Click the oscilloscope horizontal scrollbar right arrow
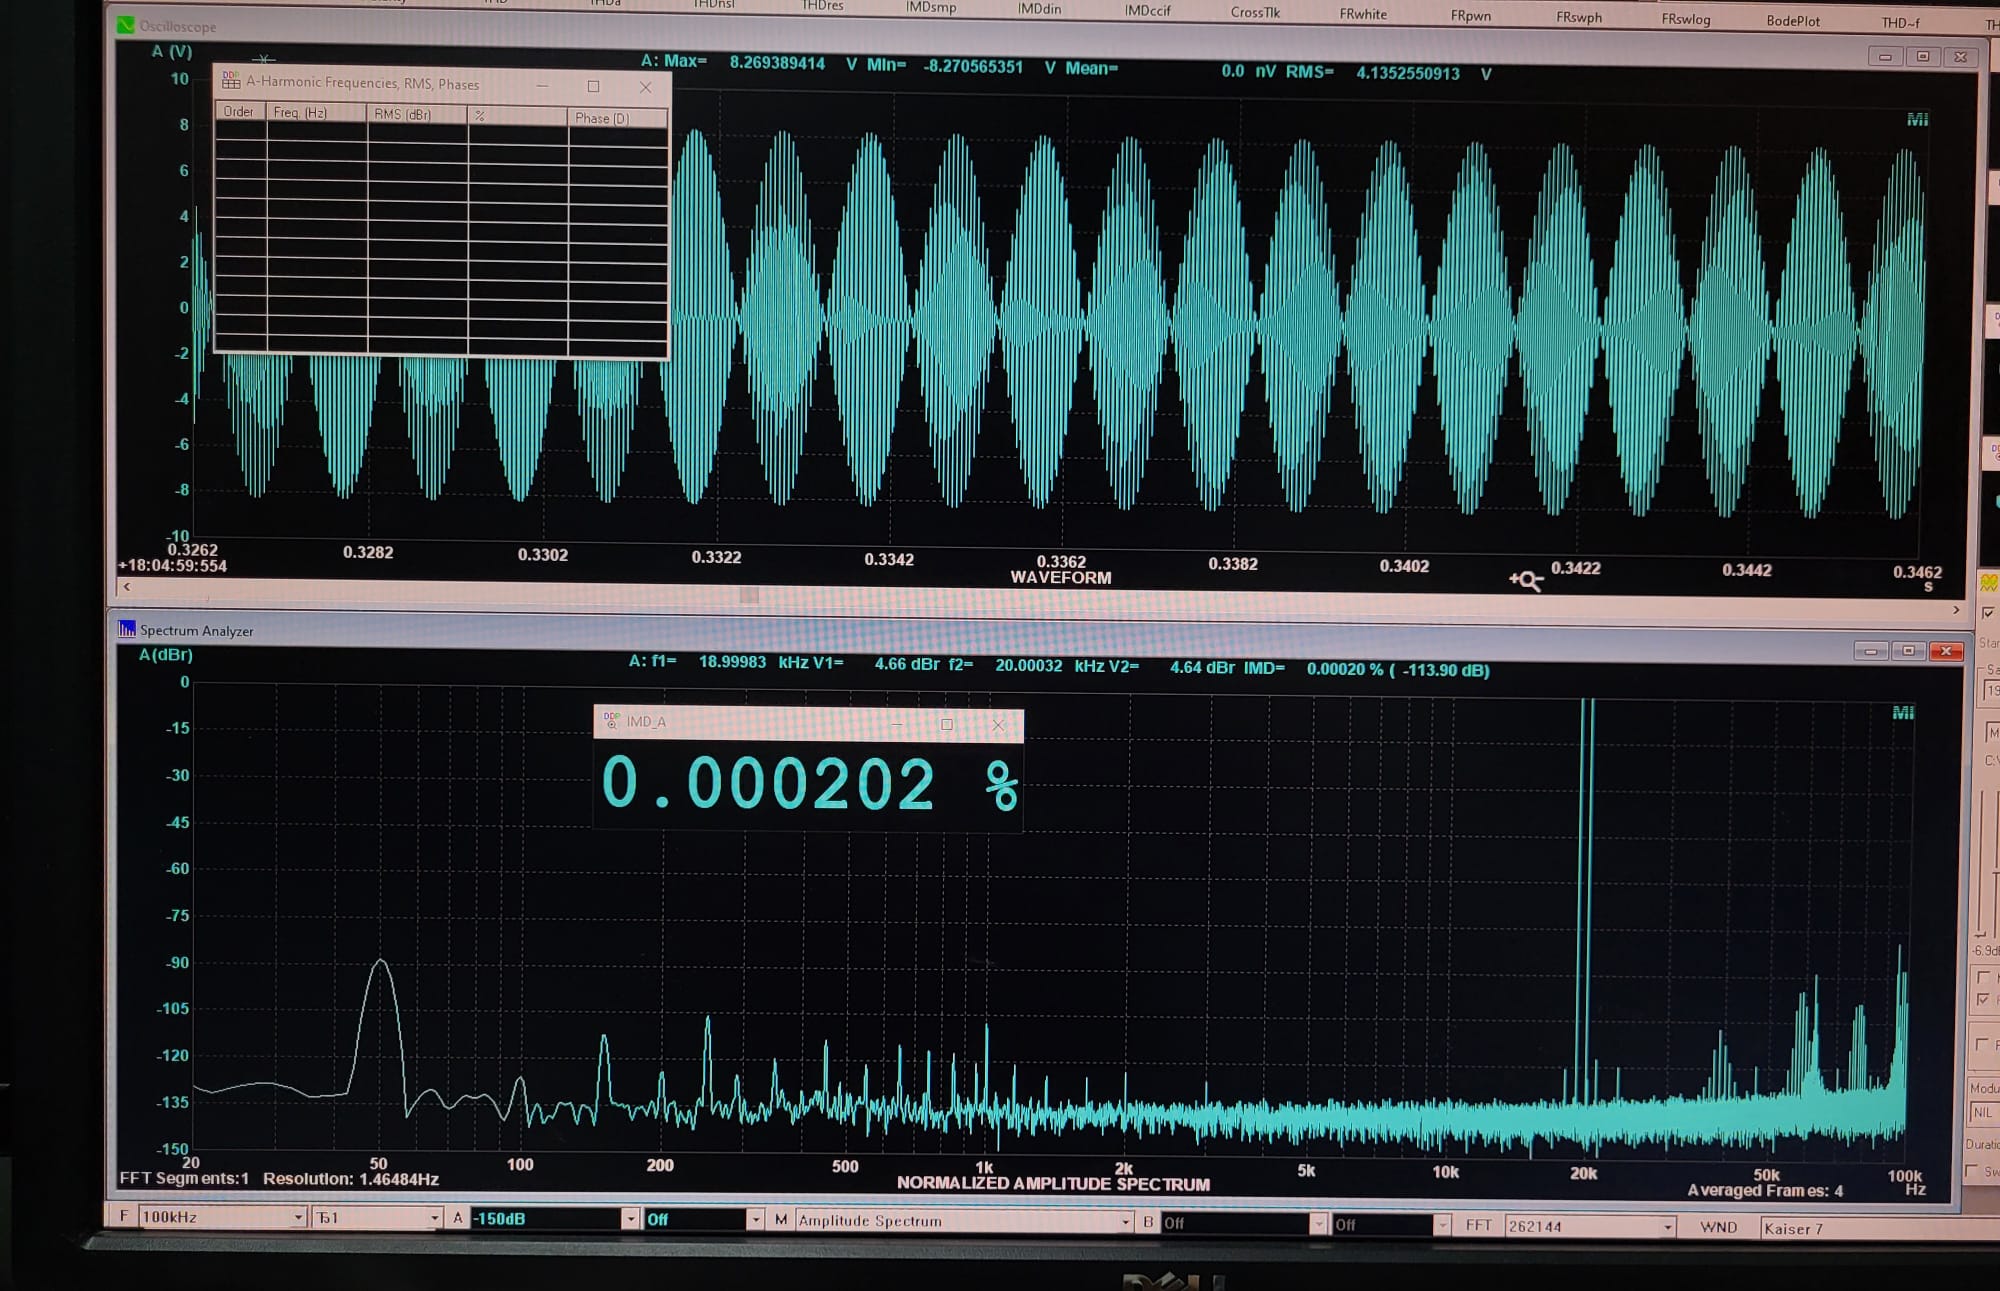2000x1291 pixels. (1956, 609)
